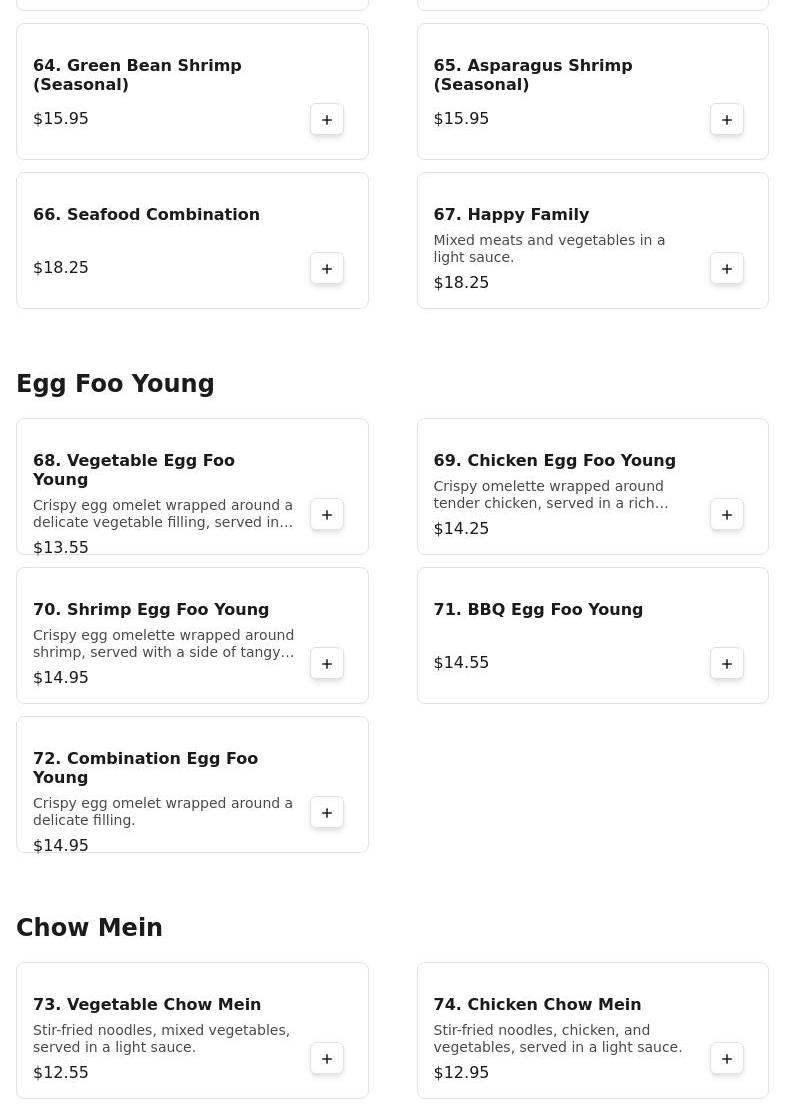Click plus icon for Vegetable Chow Mein
The height and width of the screenshot is (1105, 785).
[327, 1059]
